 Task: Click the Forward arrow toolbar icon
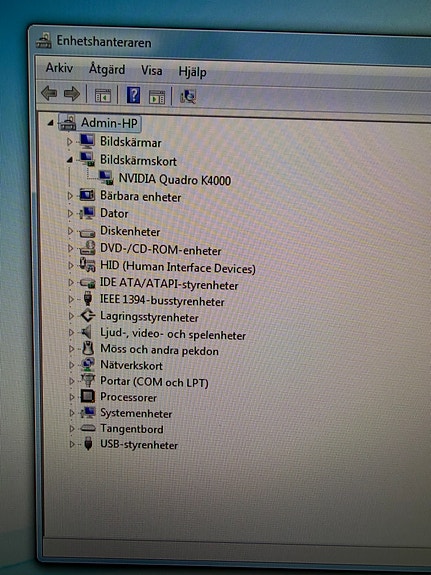tap(71, 94)
